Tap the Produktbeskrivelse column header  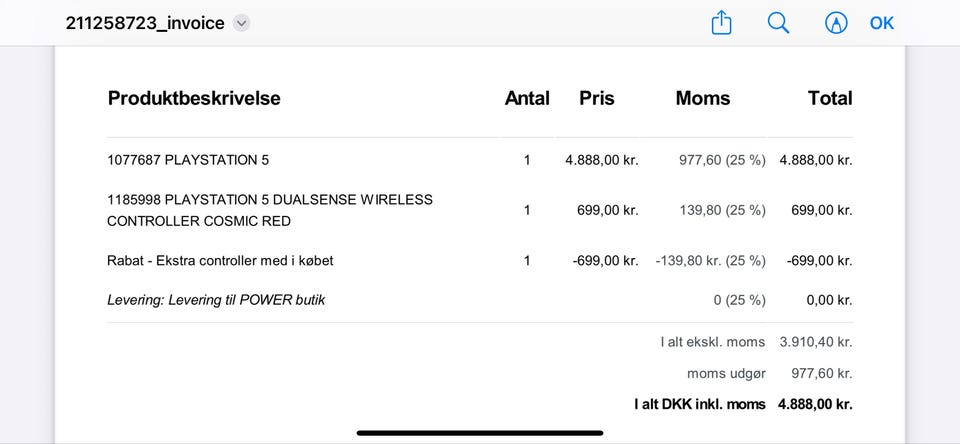click(x=194, y=98)
